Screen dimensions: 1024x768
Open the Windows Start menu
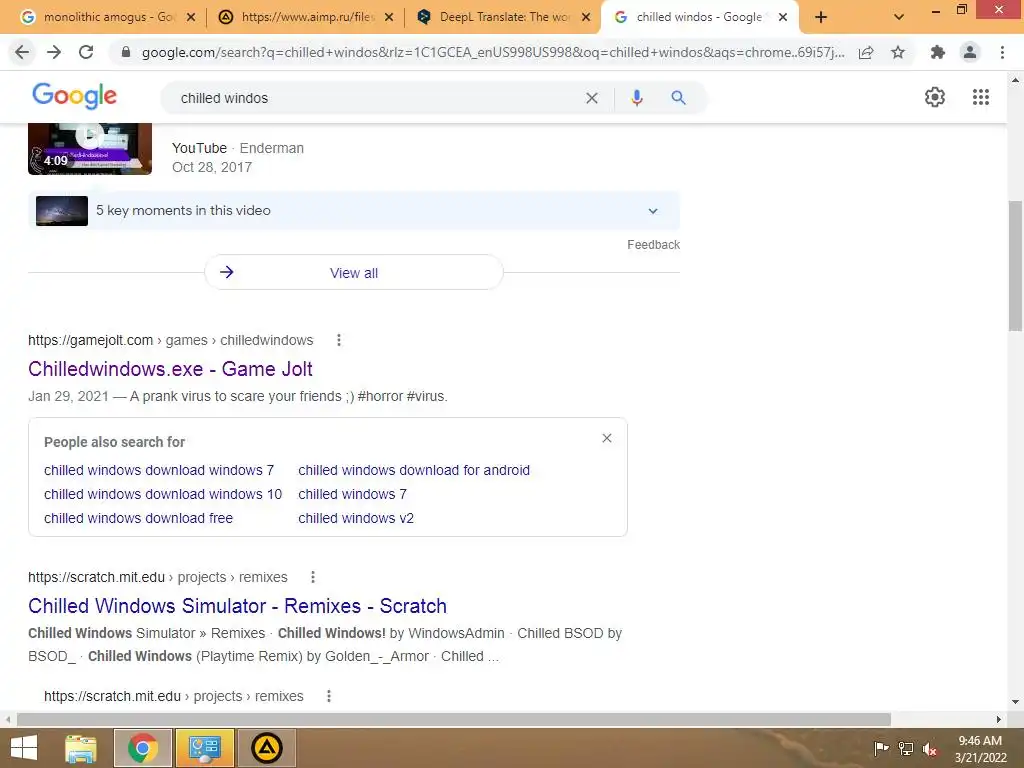(x=24, y=748)
